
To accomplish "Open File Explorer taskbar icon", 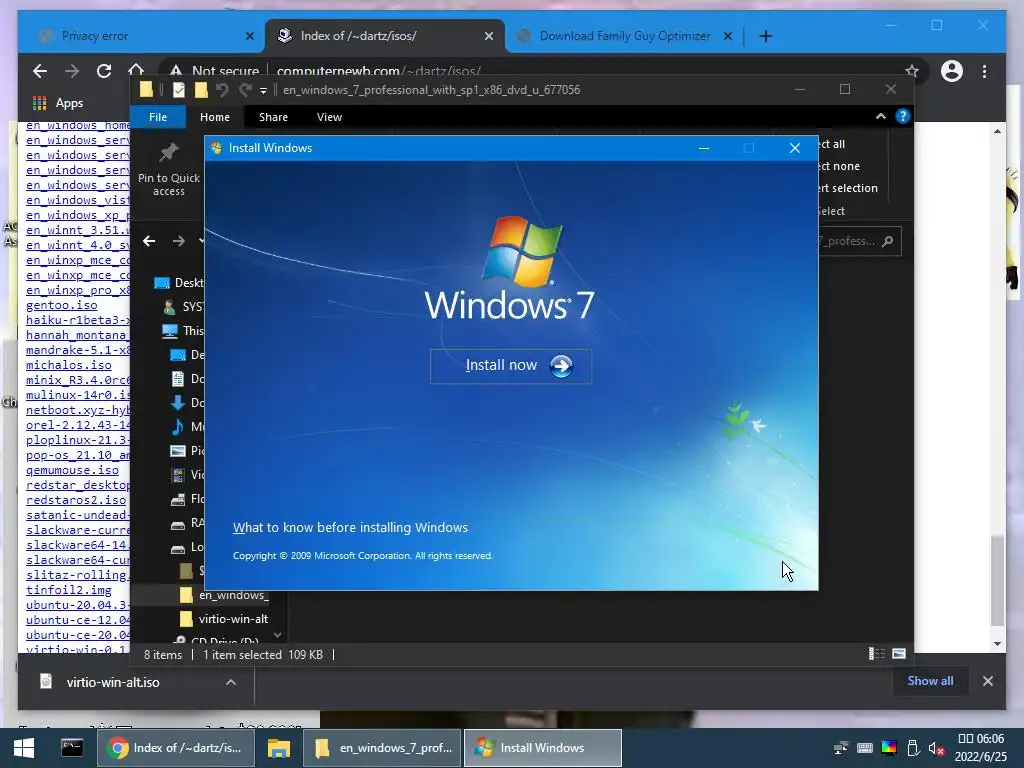I will 279,748.
